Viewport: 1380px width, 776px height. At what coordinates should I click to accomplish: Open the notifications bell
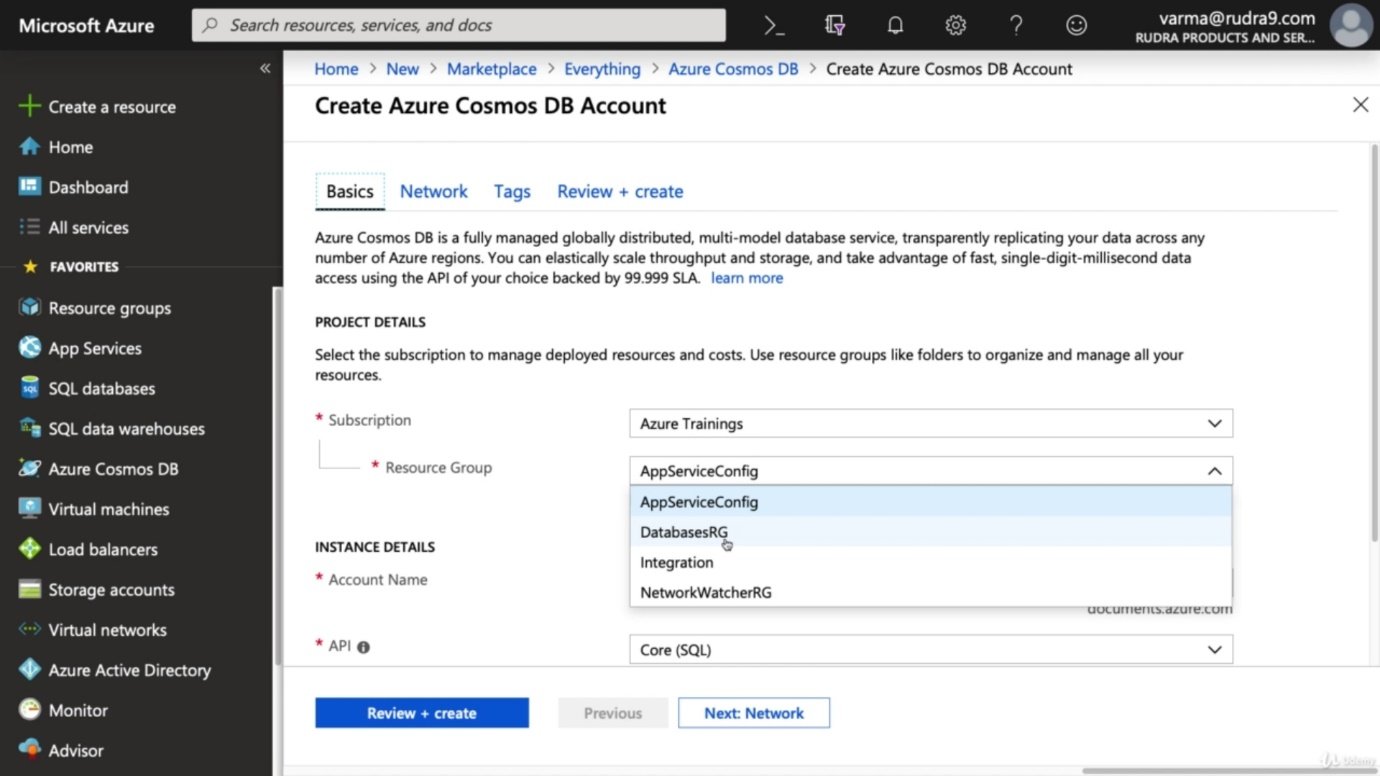(x=895, y=26)
